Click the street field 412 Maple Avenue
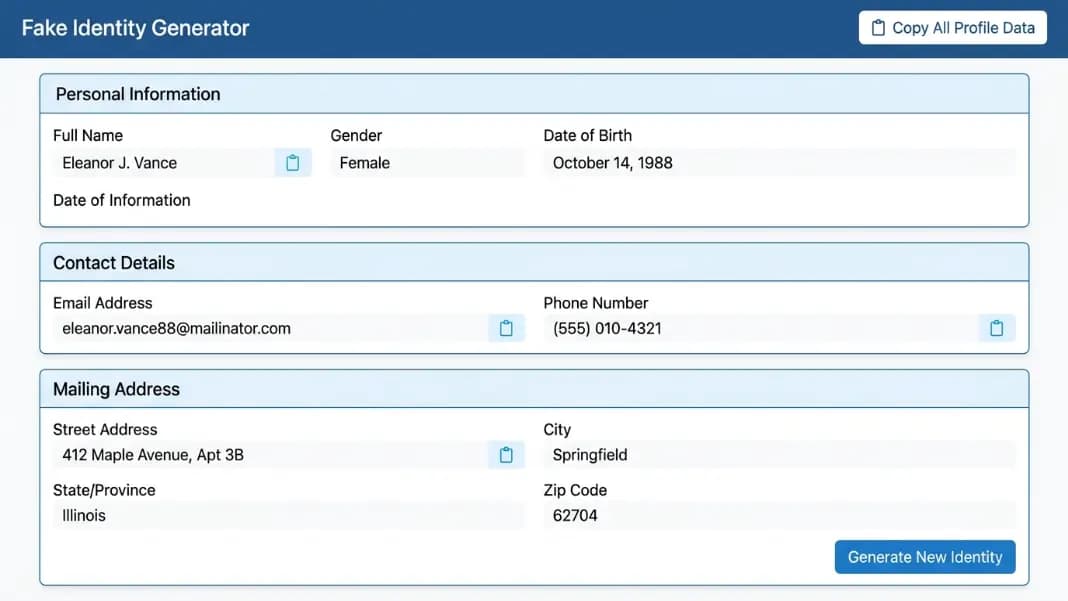The image size is (1068, 601). point(271,455)
